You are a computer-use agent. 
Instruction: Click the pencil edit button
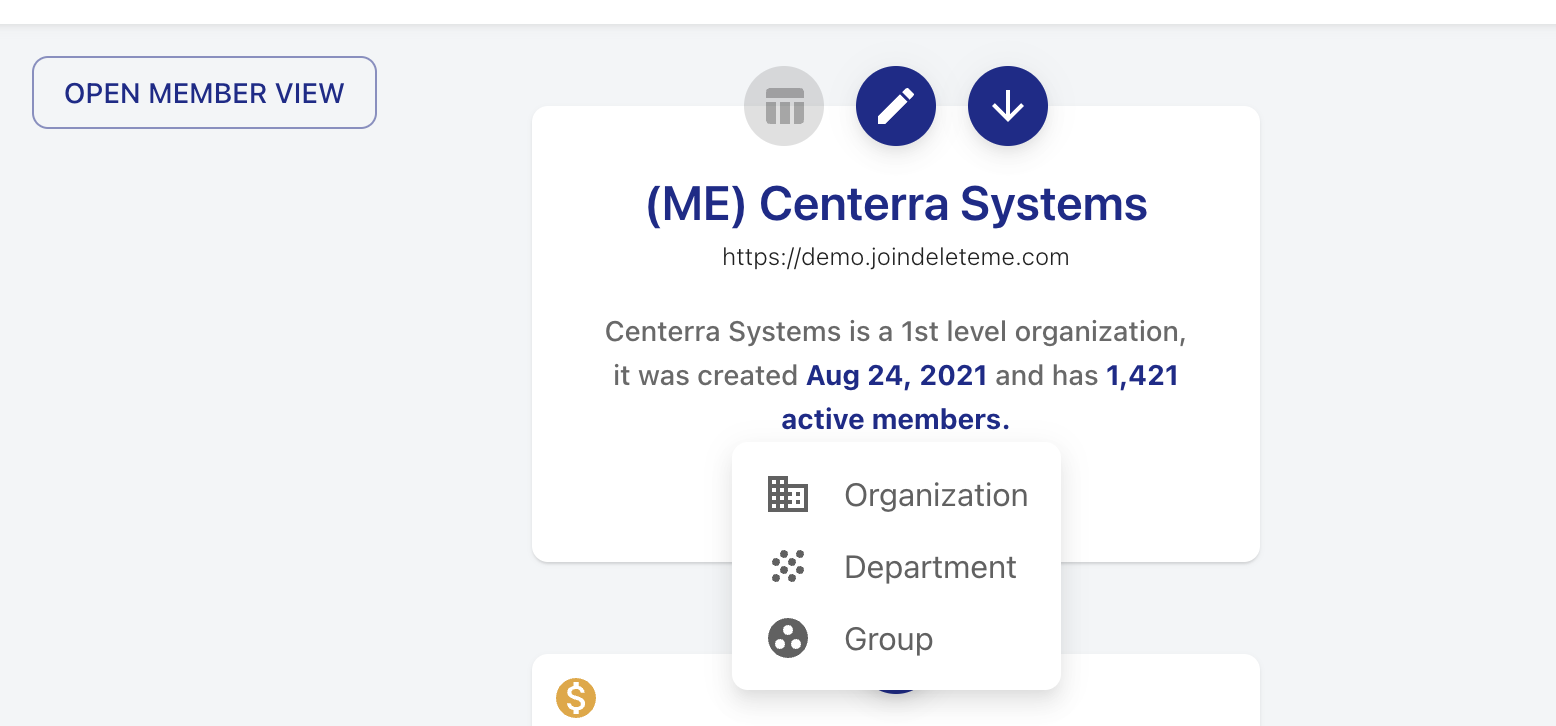(896, 106)
